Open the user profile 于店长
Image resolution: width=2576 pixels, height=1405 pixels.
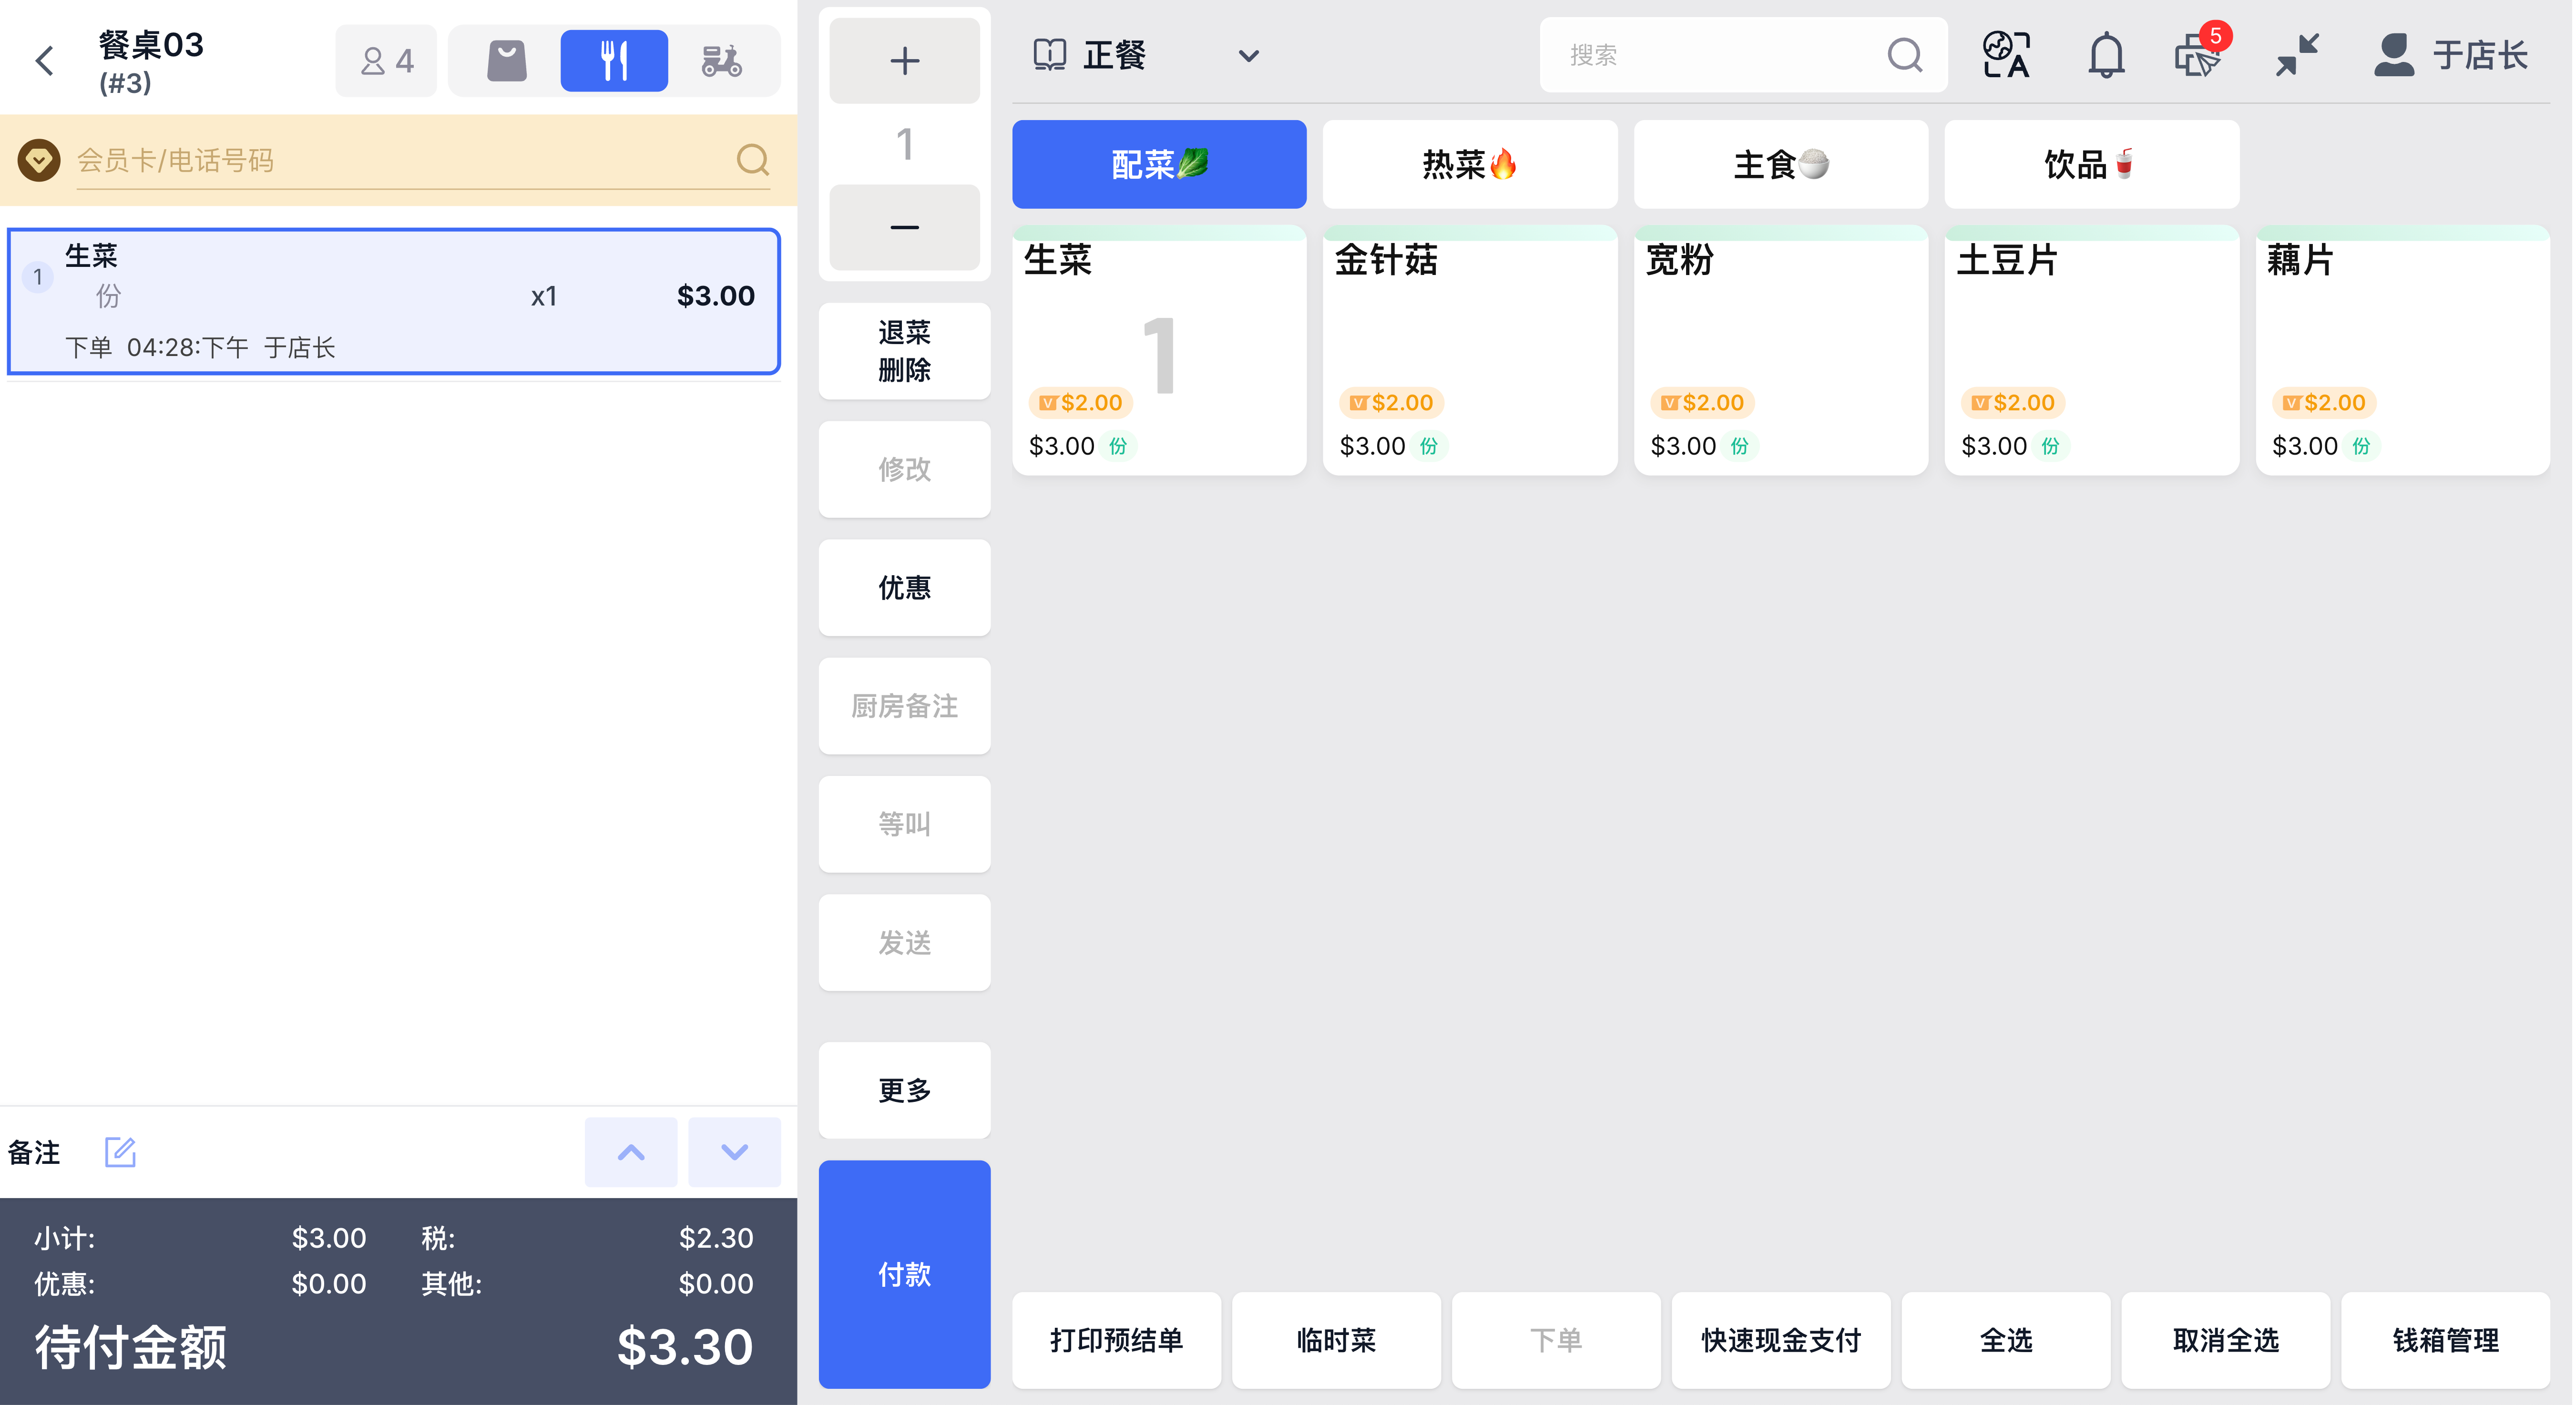[x=2451, y=55]
